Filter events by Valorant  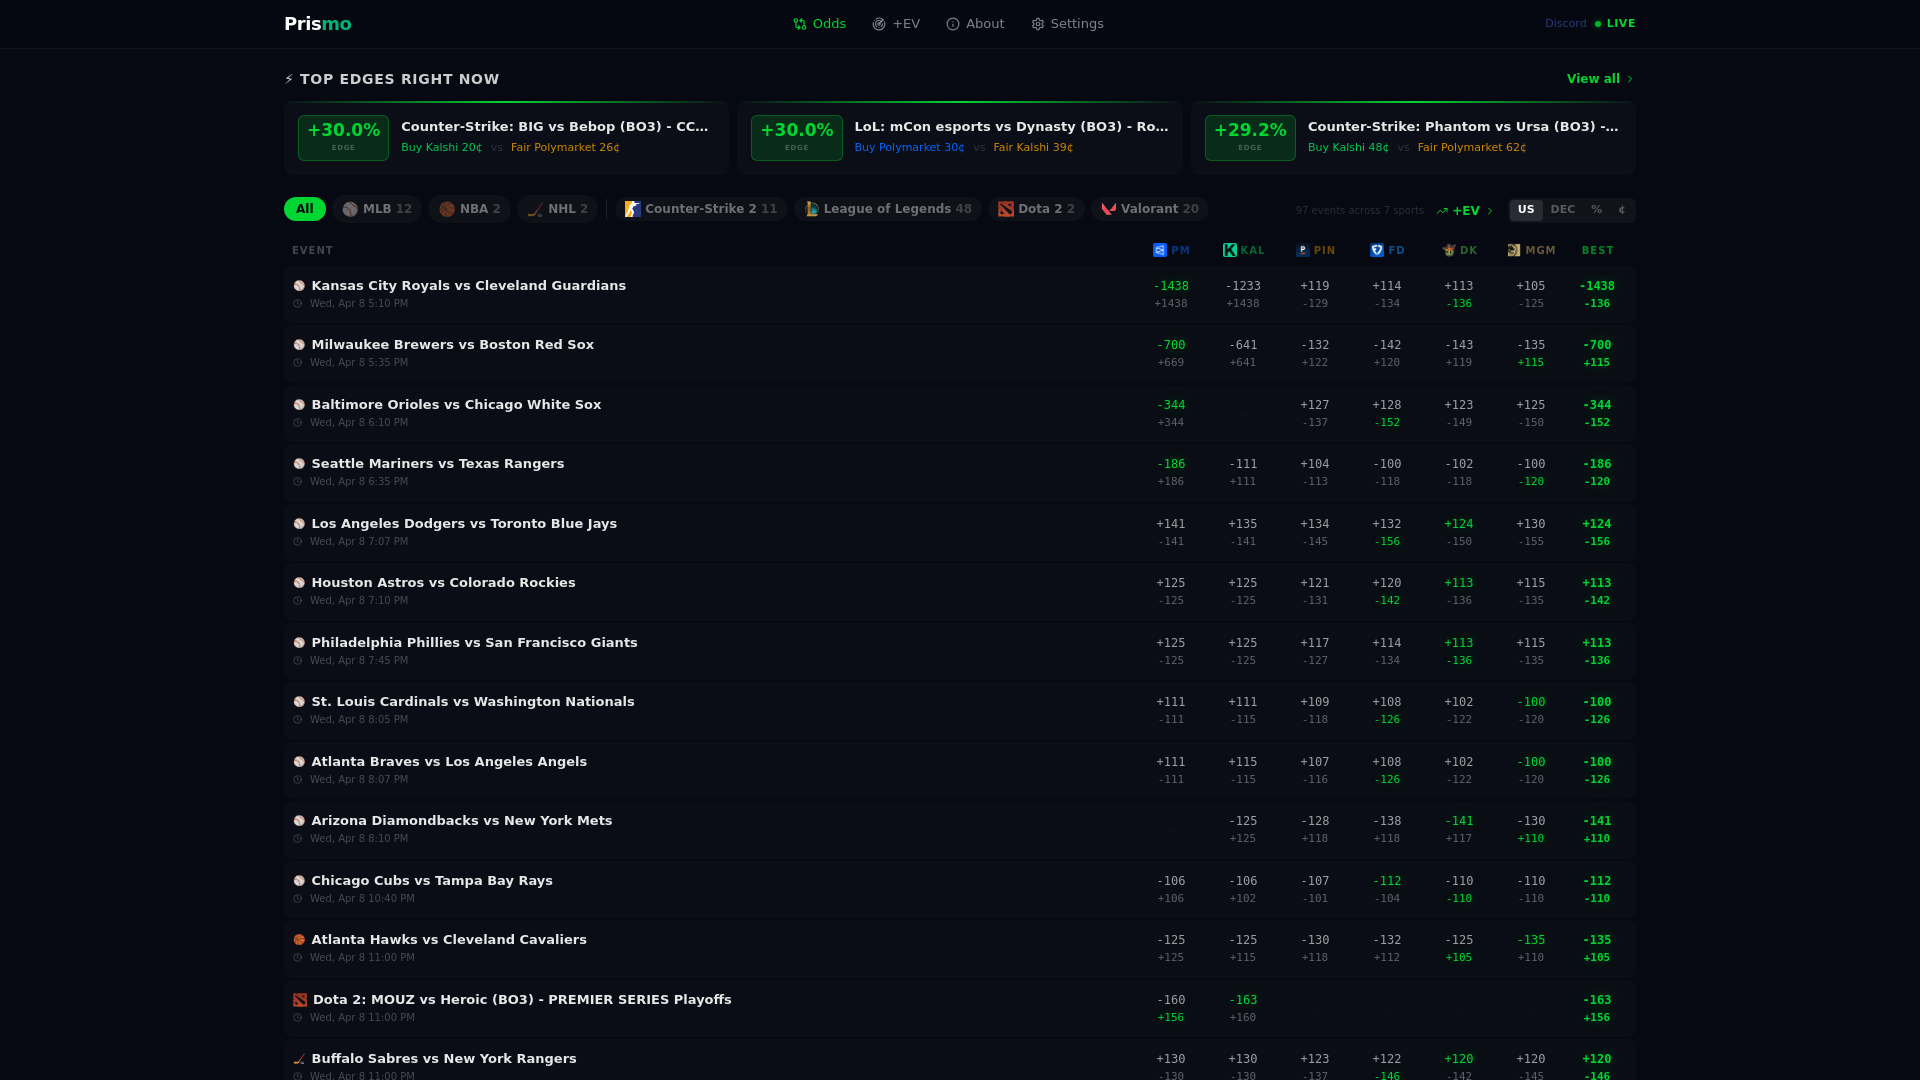click(1150, 209)
